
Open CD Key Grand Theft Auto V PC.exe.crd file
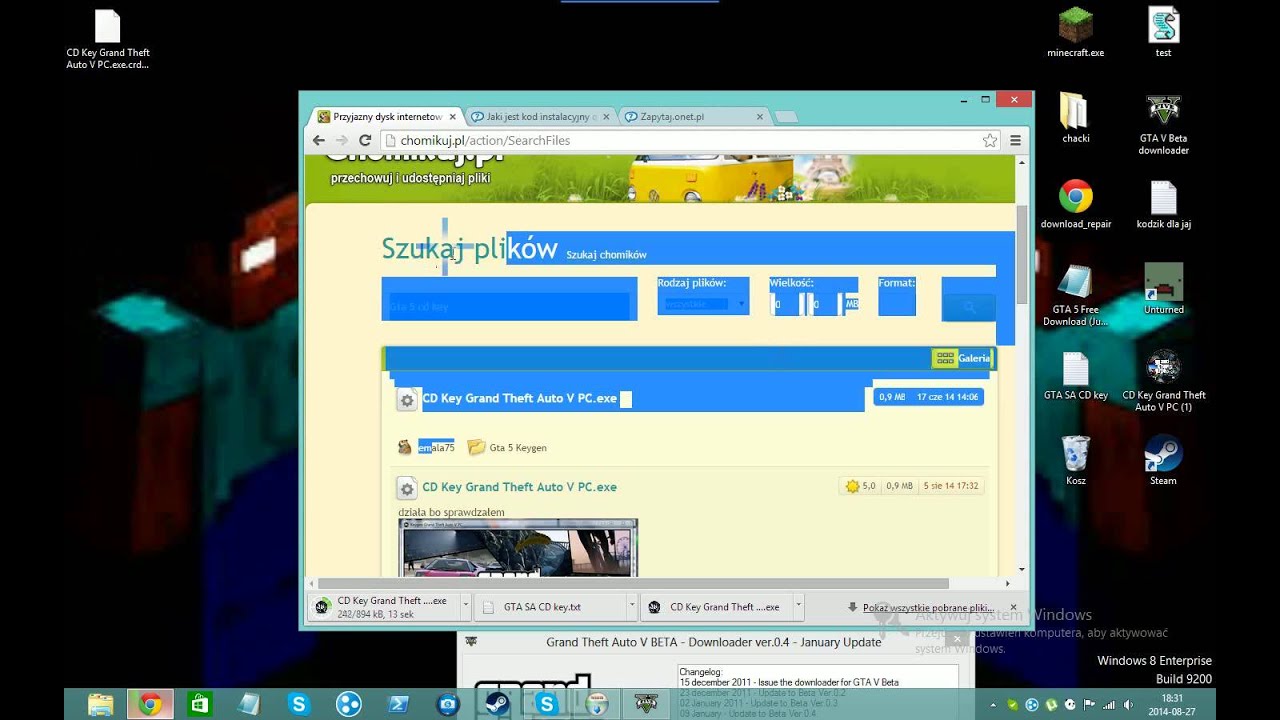point(108,40)
